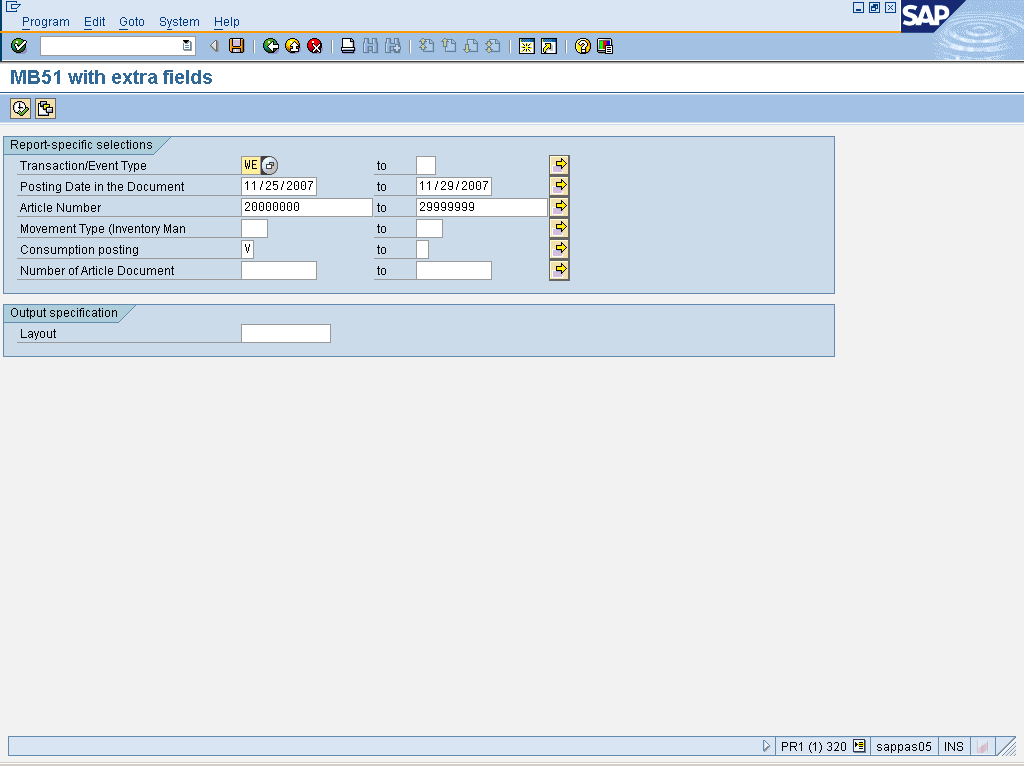Select the Posting Date from field 11/25/2007
1024x766 pixels.
(x=279, y=187)
